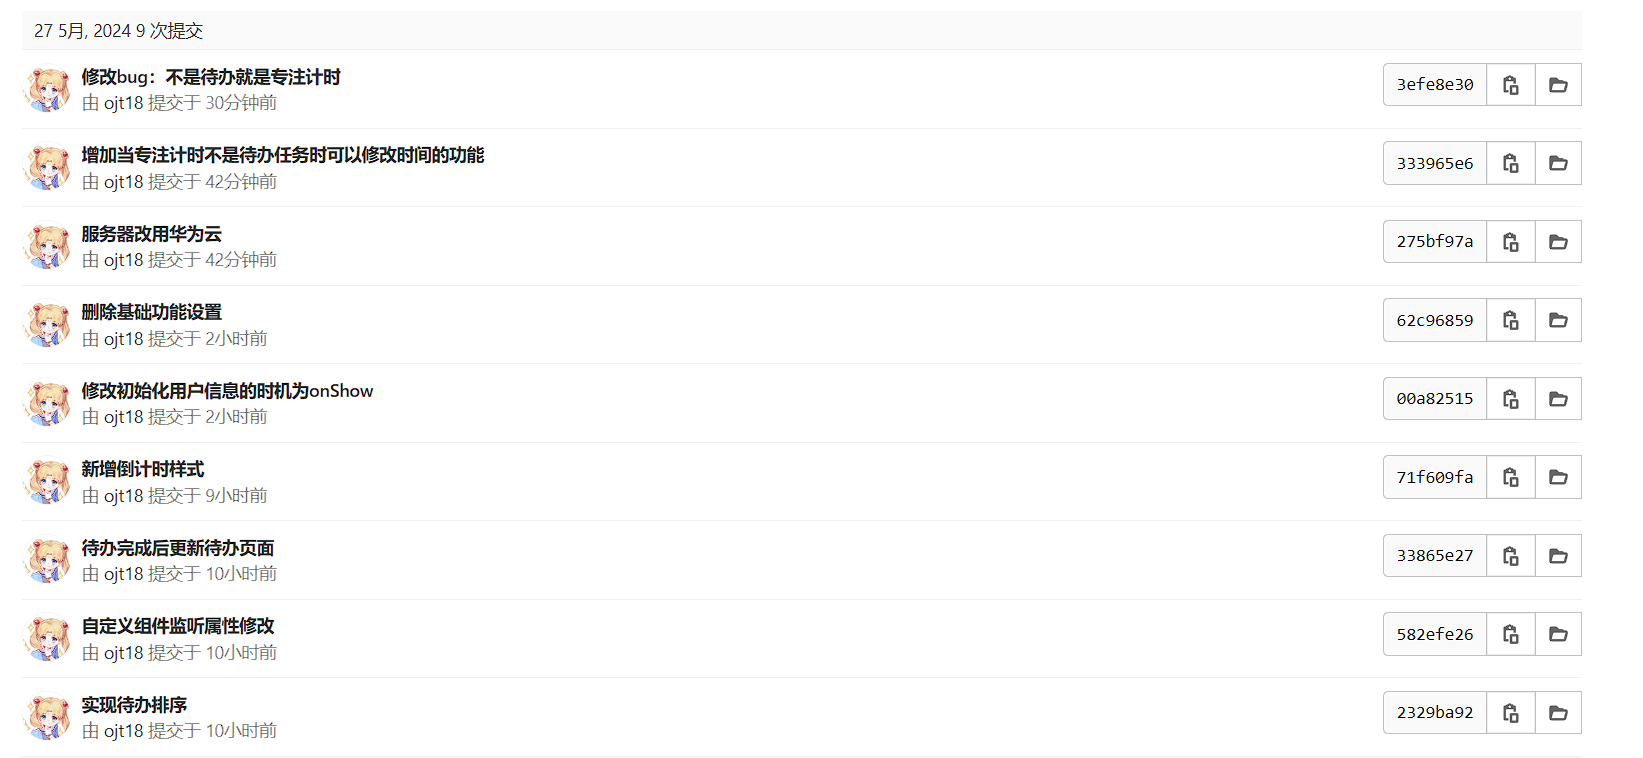
Task: Open commit titled 新增倒计时样式
Action: pos(143,469)
